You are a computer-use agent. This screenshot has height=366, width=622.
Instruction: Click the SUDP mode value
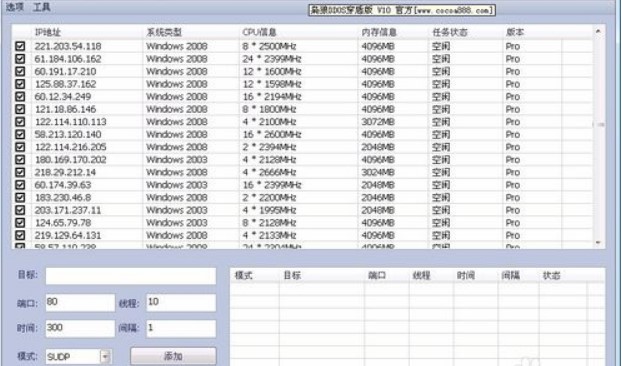click(x=59, y=357)
